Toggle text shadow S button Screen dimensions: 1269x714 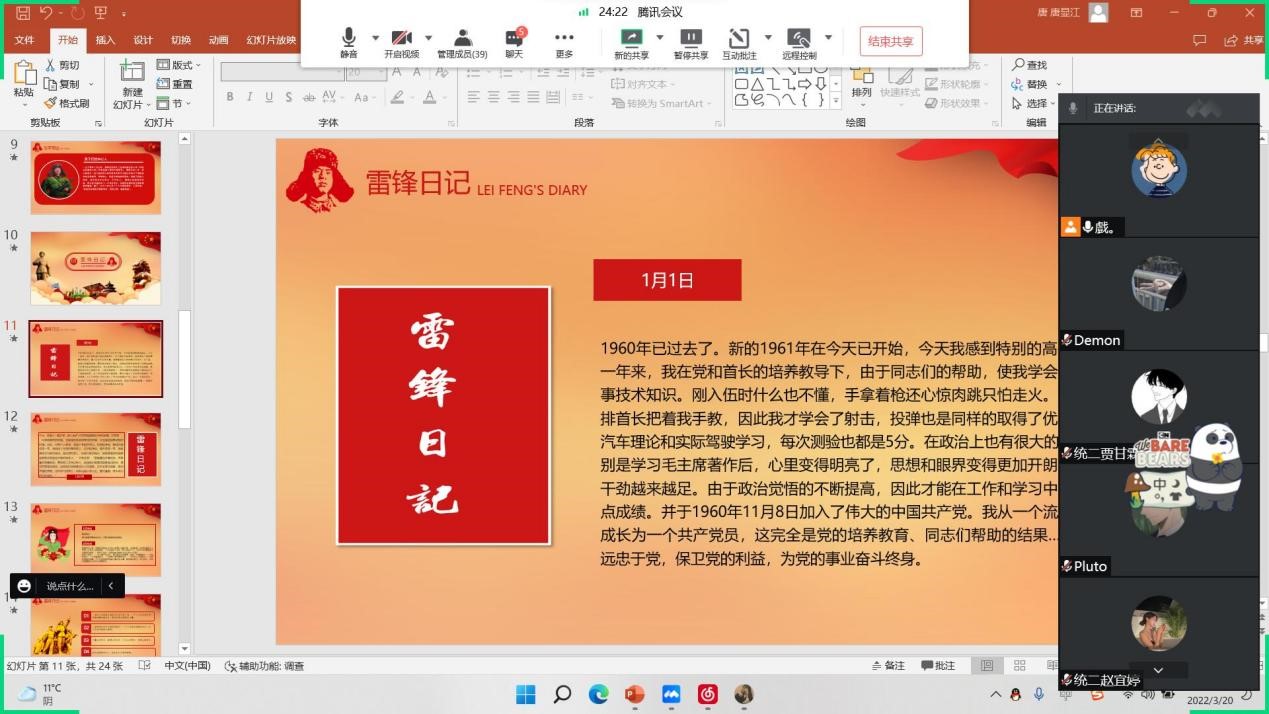click(289, 97)
